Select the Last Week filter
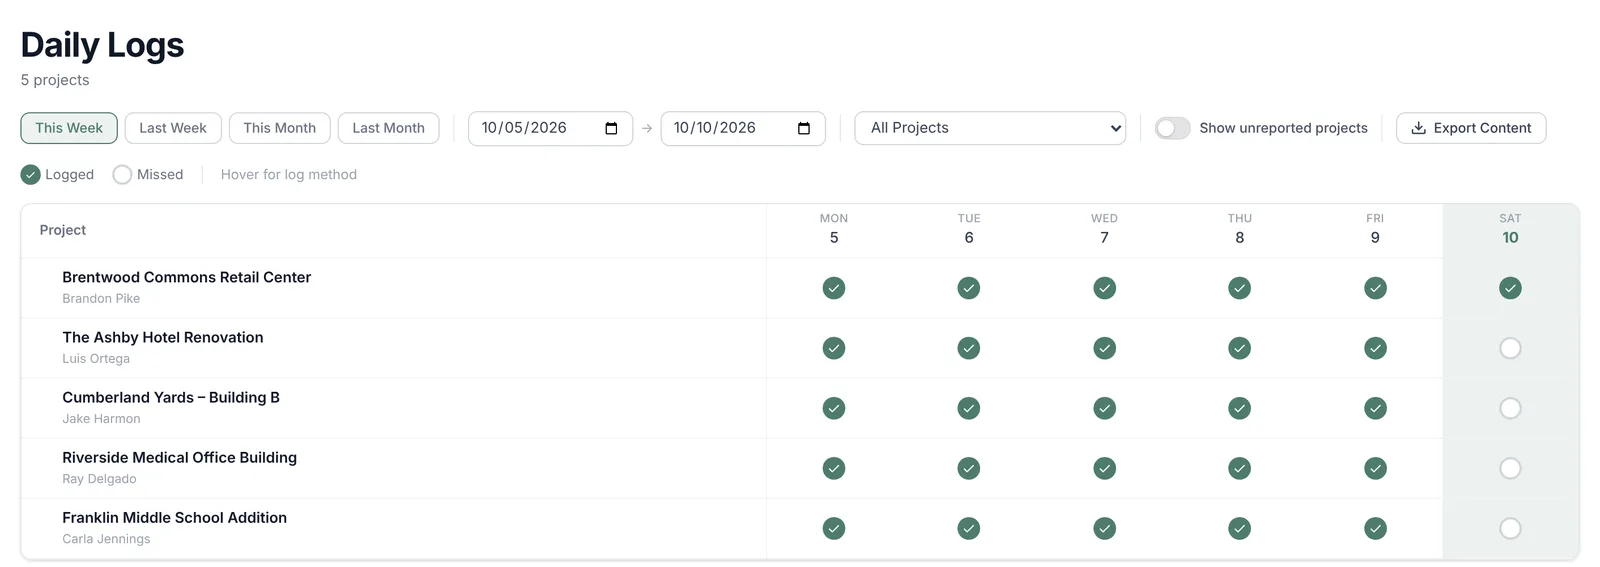1600x567 pixels. (173, 128)
